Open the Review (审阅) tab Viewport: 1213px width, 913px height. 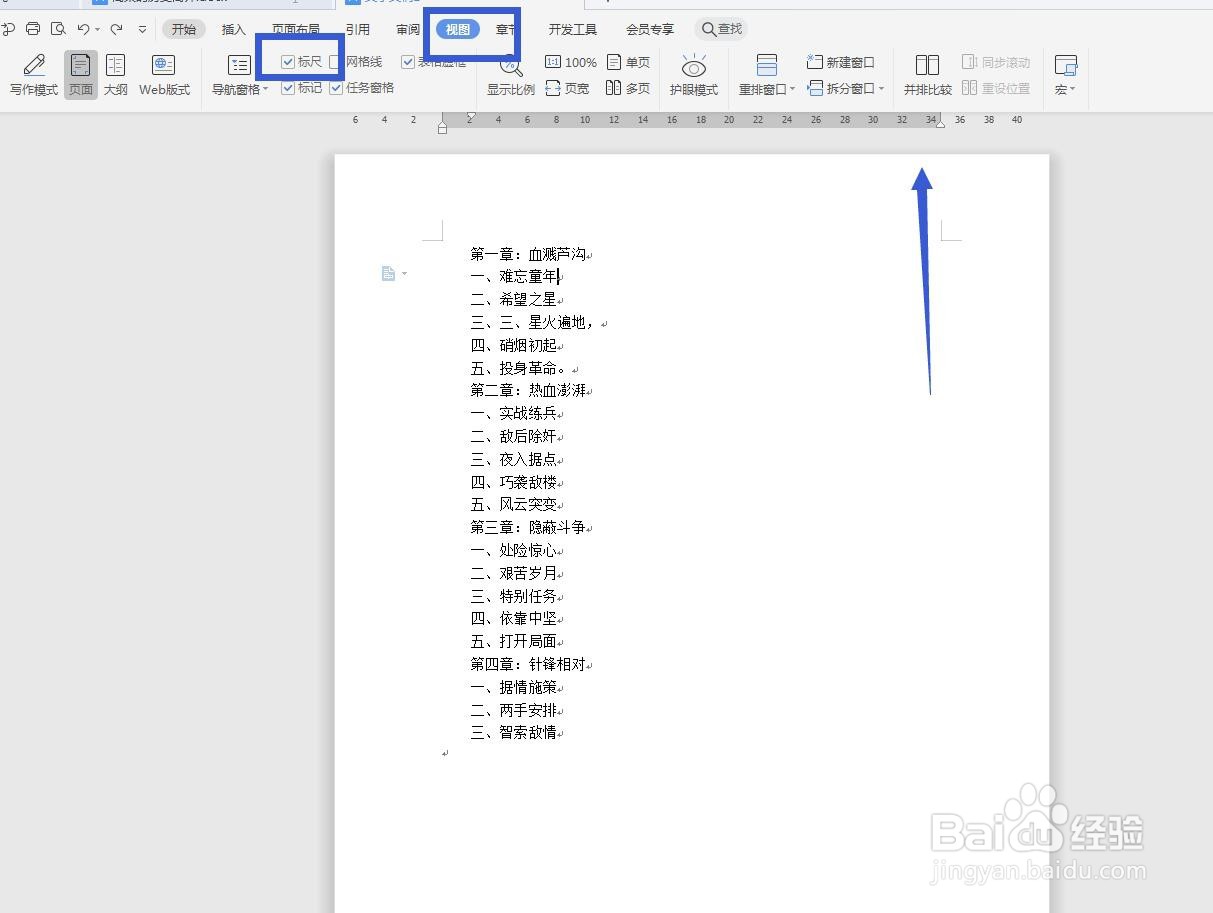point(408,29)
